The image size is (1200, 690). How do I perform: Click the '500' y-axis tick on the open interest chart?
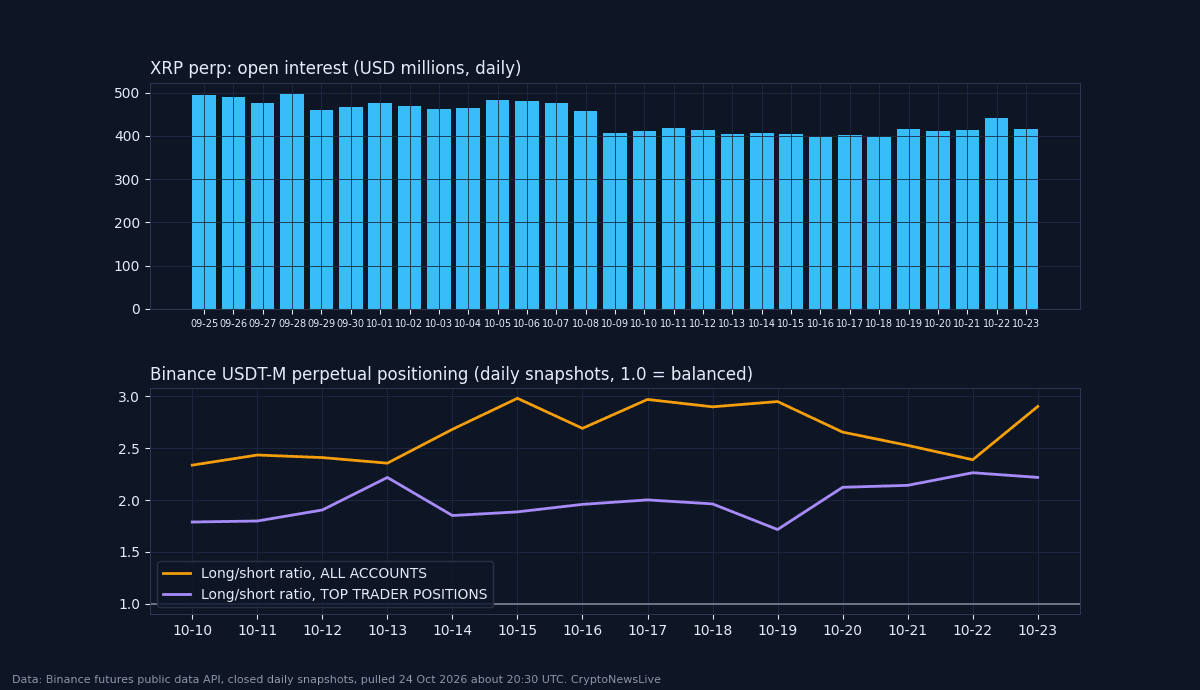point(127,93)
